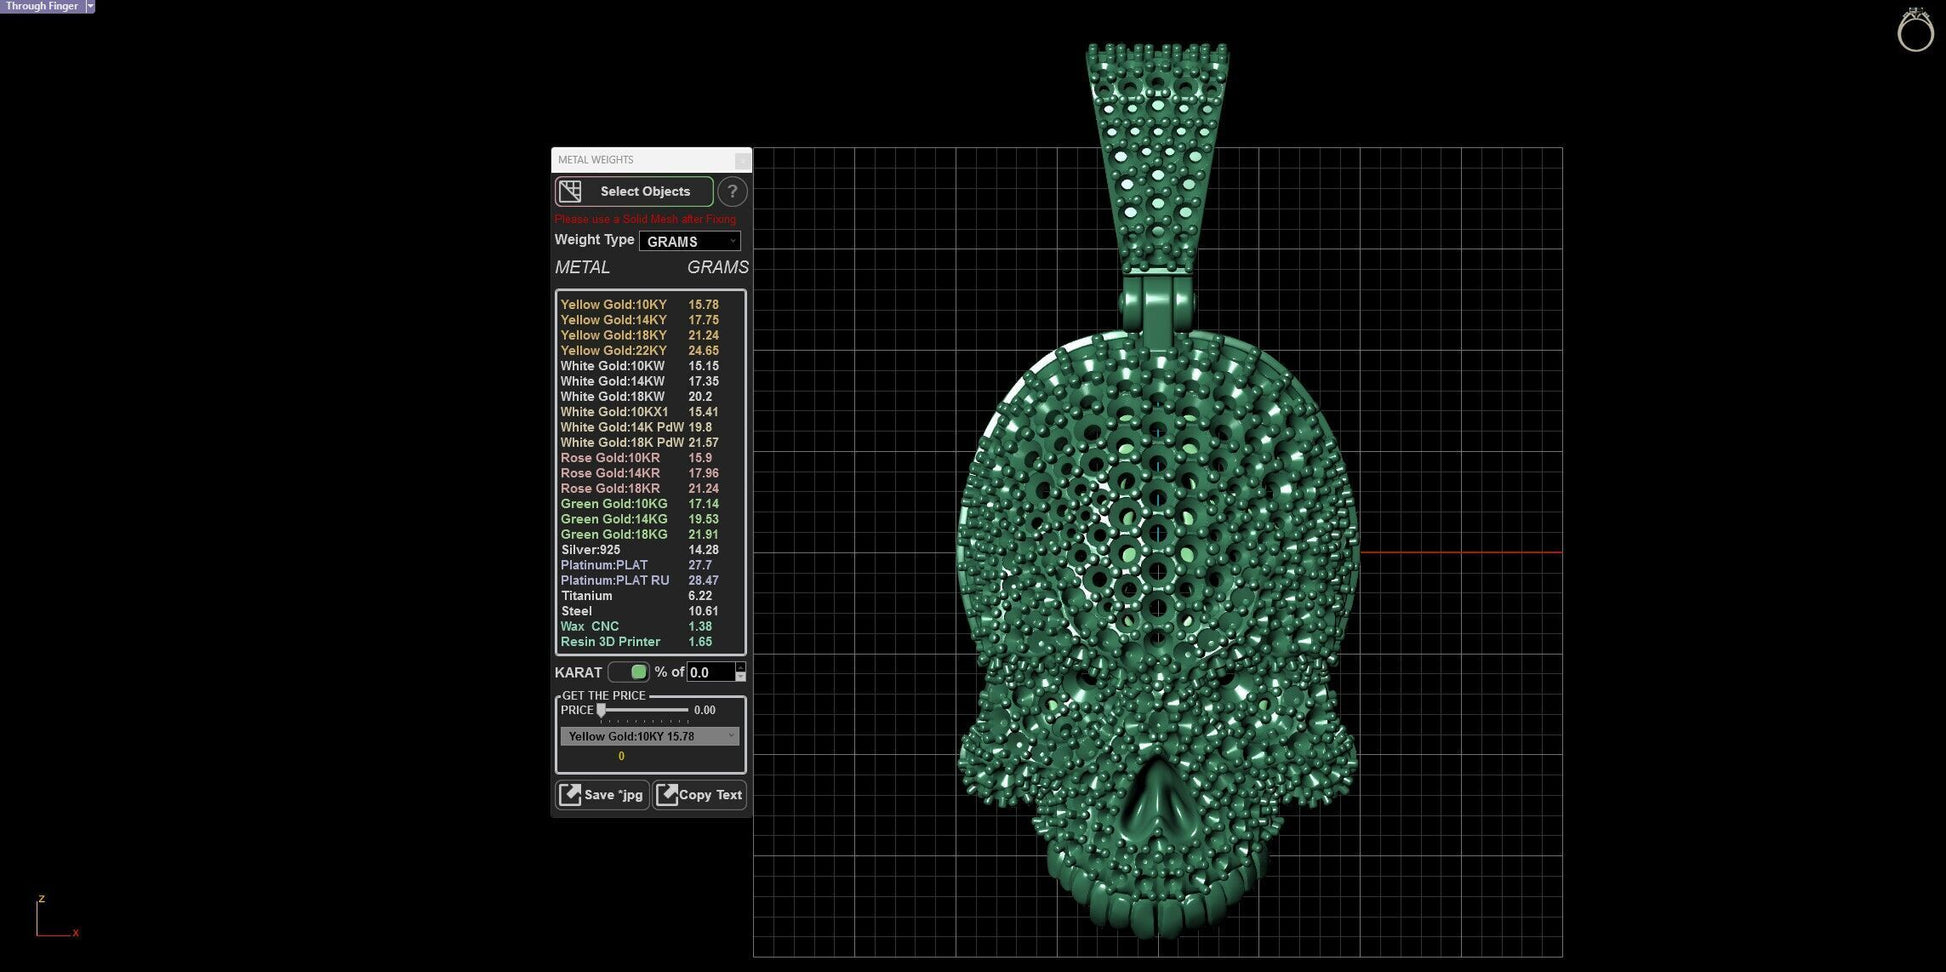
Task: Select the Resin 3D Printer row
Action: [x=650, y=642]
